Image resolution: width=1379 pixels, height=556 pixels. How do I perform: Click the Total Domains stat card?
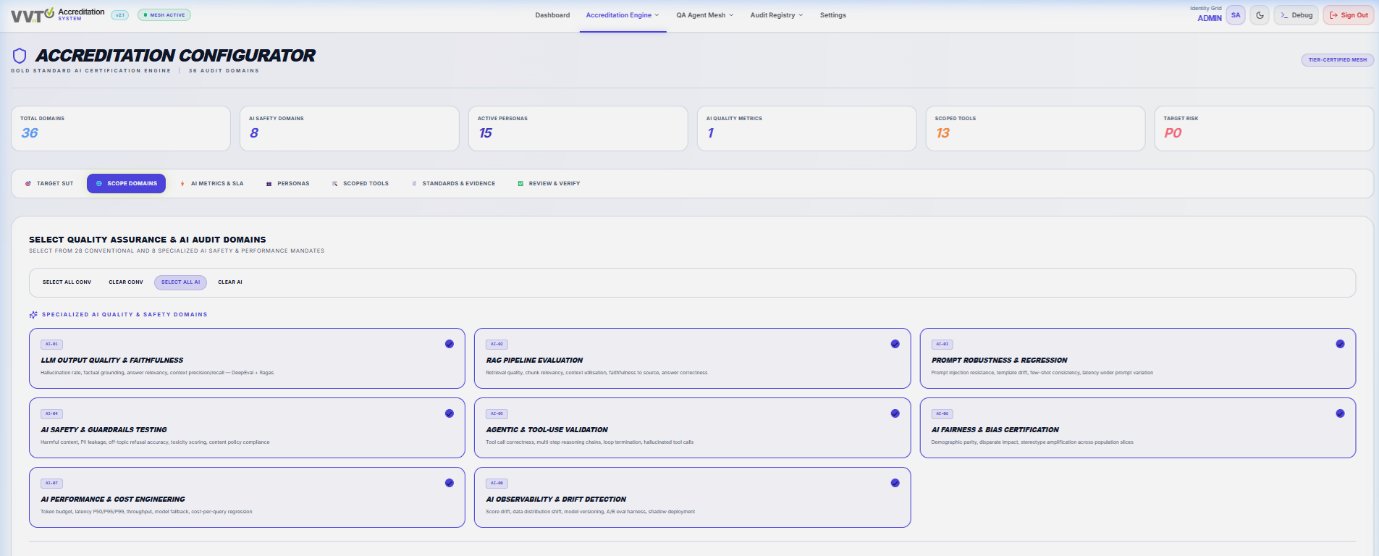[121, 128]
